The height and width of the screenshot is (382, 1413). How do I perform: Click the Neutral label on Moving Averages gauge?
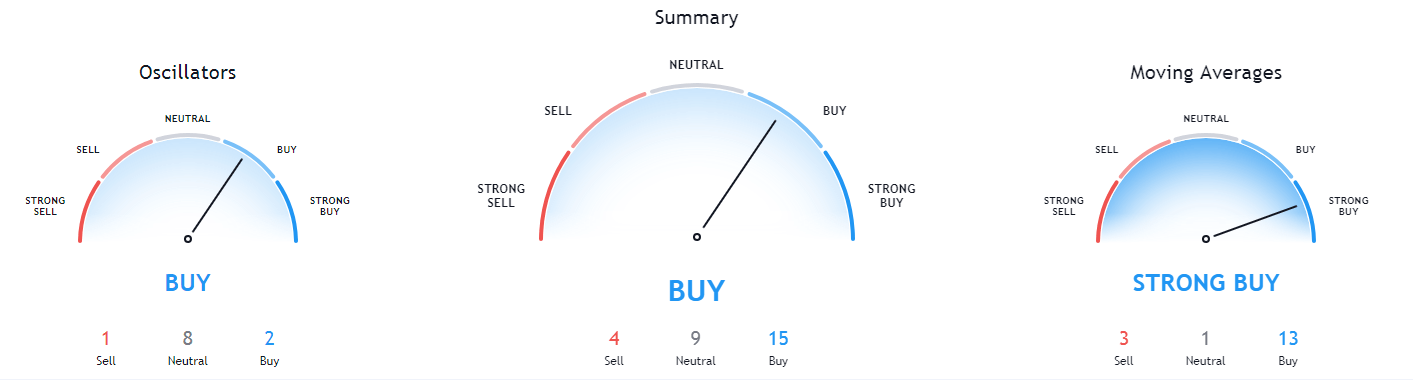pos(1206,119)
